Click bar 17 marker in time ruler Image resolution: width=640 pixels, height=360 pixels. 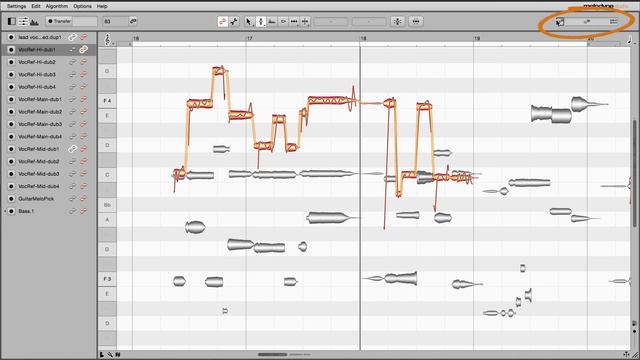[249, 38]
